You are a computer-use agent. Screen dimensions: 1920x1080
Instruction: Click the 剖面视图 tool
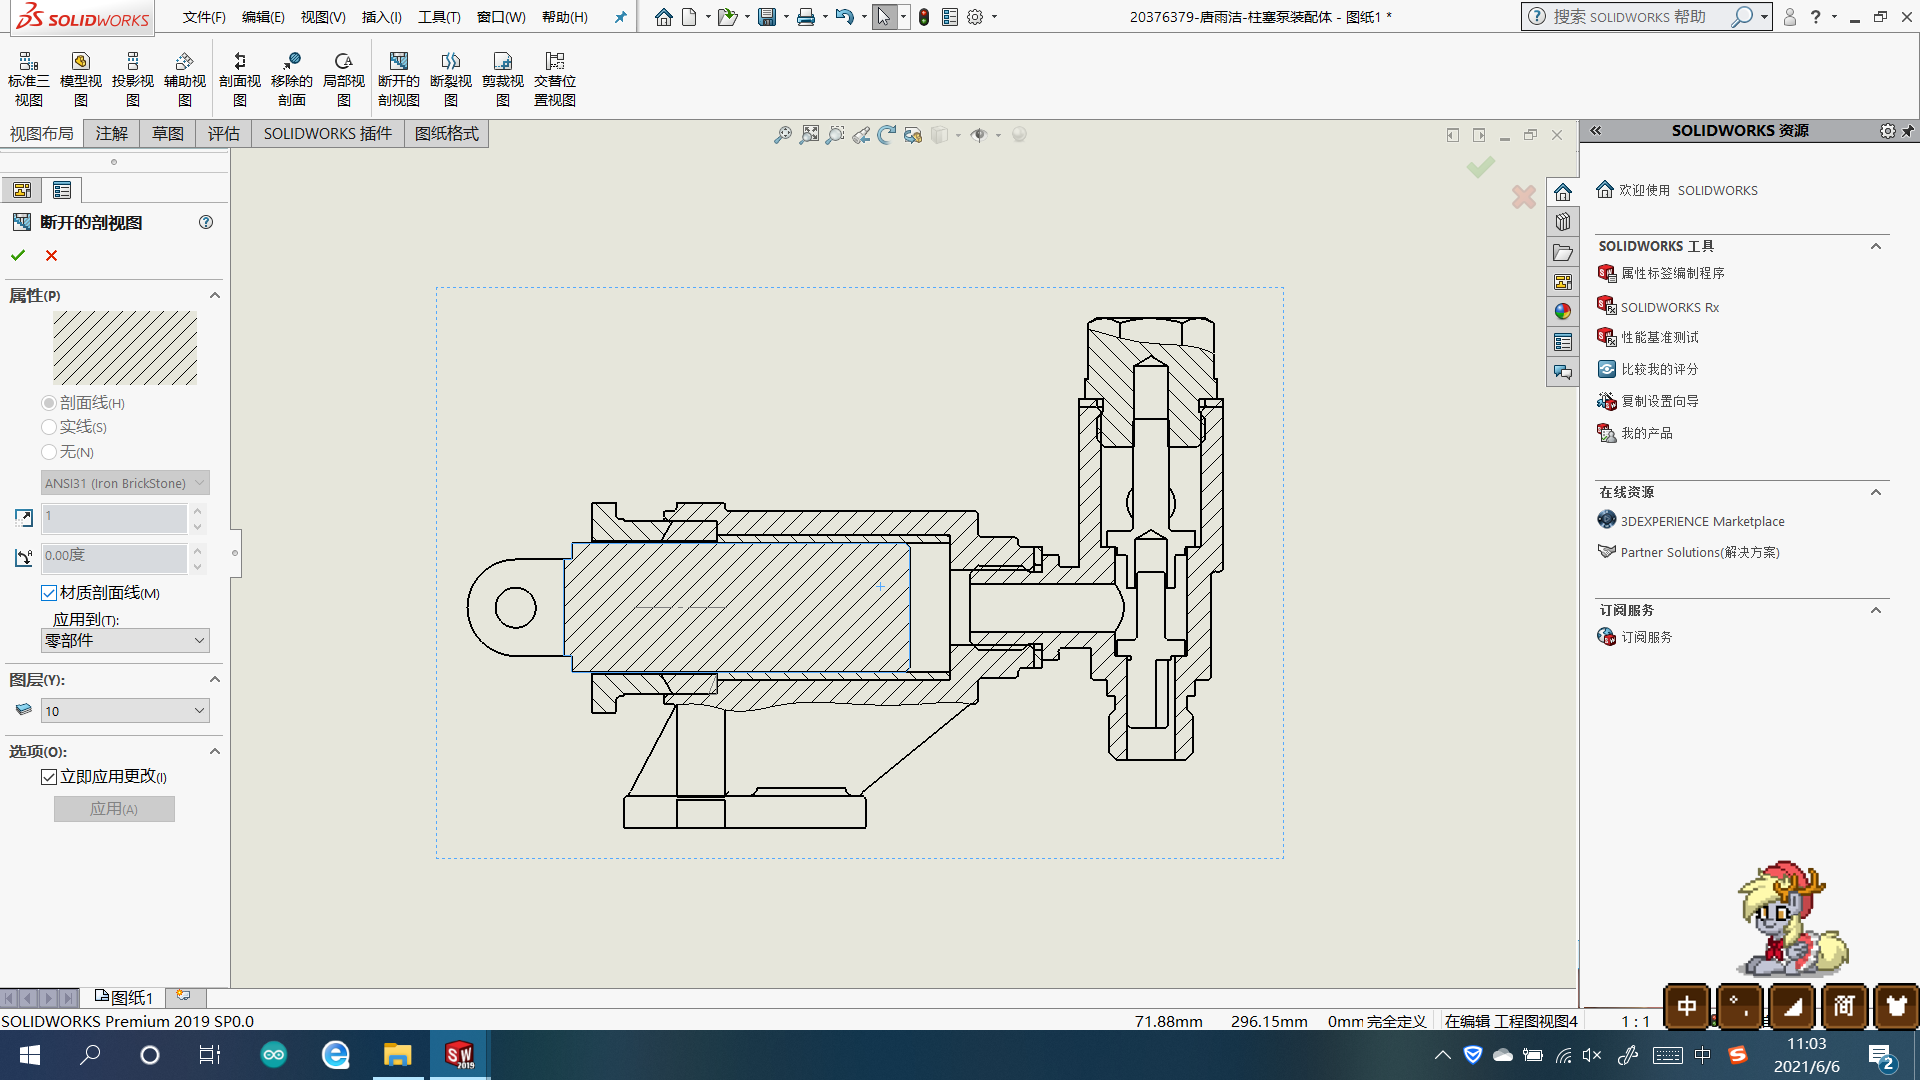(240, 80)
